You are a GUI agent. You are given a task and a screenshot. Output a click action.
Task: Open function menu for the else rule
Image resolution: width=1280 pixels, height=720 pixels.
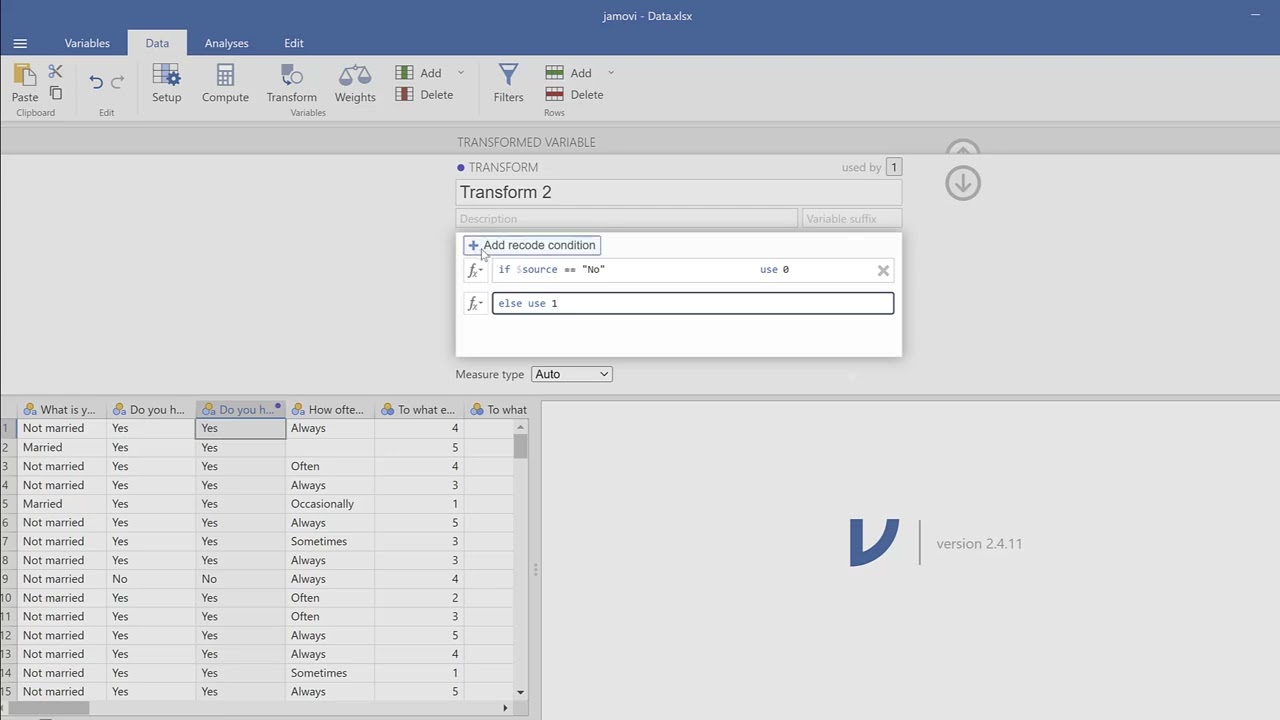tap(475, 304)
